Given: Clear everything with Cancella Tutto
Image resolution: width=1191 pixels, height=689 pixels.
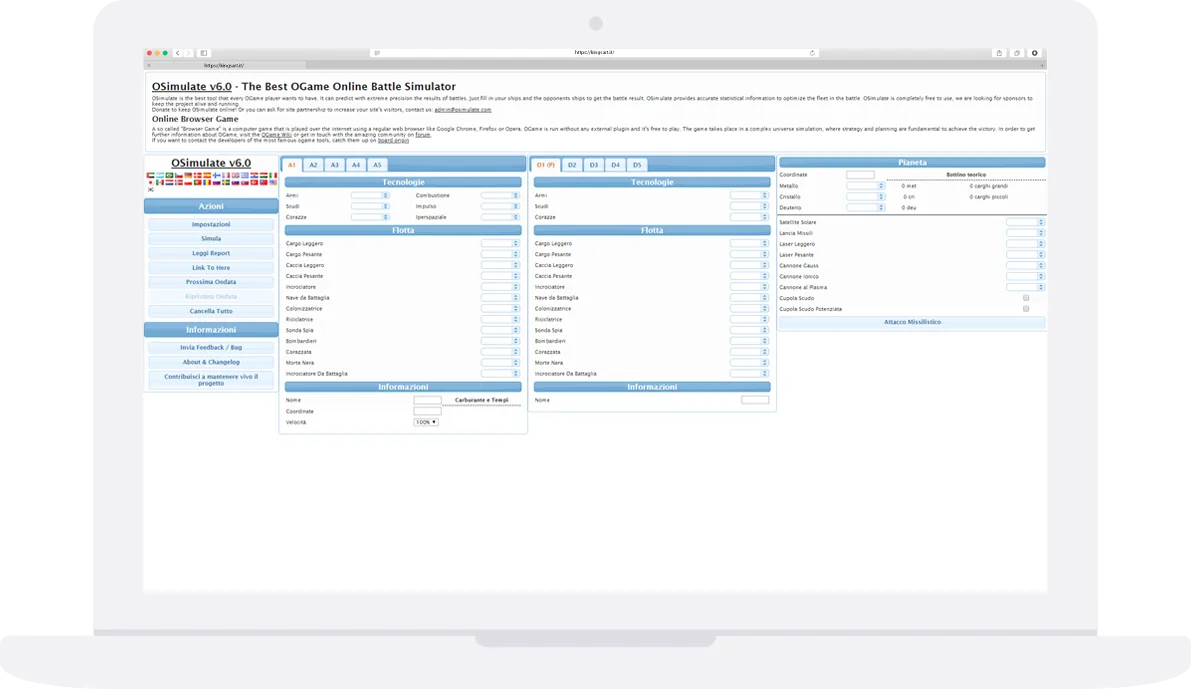Looking at the screenshot, I should [211, 311].
